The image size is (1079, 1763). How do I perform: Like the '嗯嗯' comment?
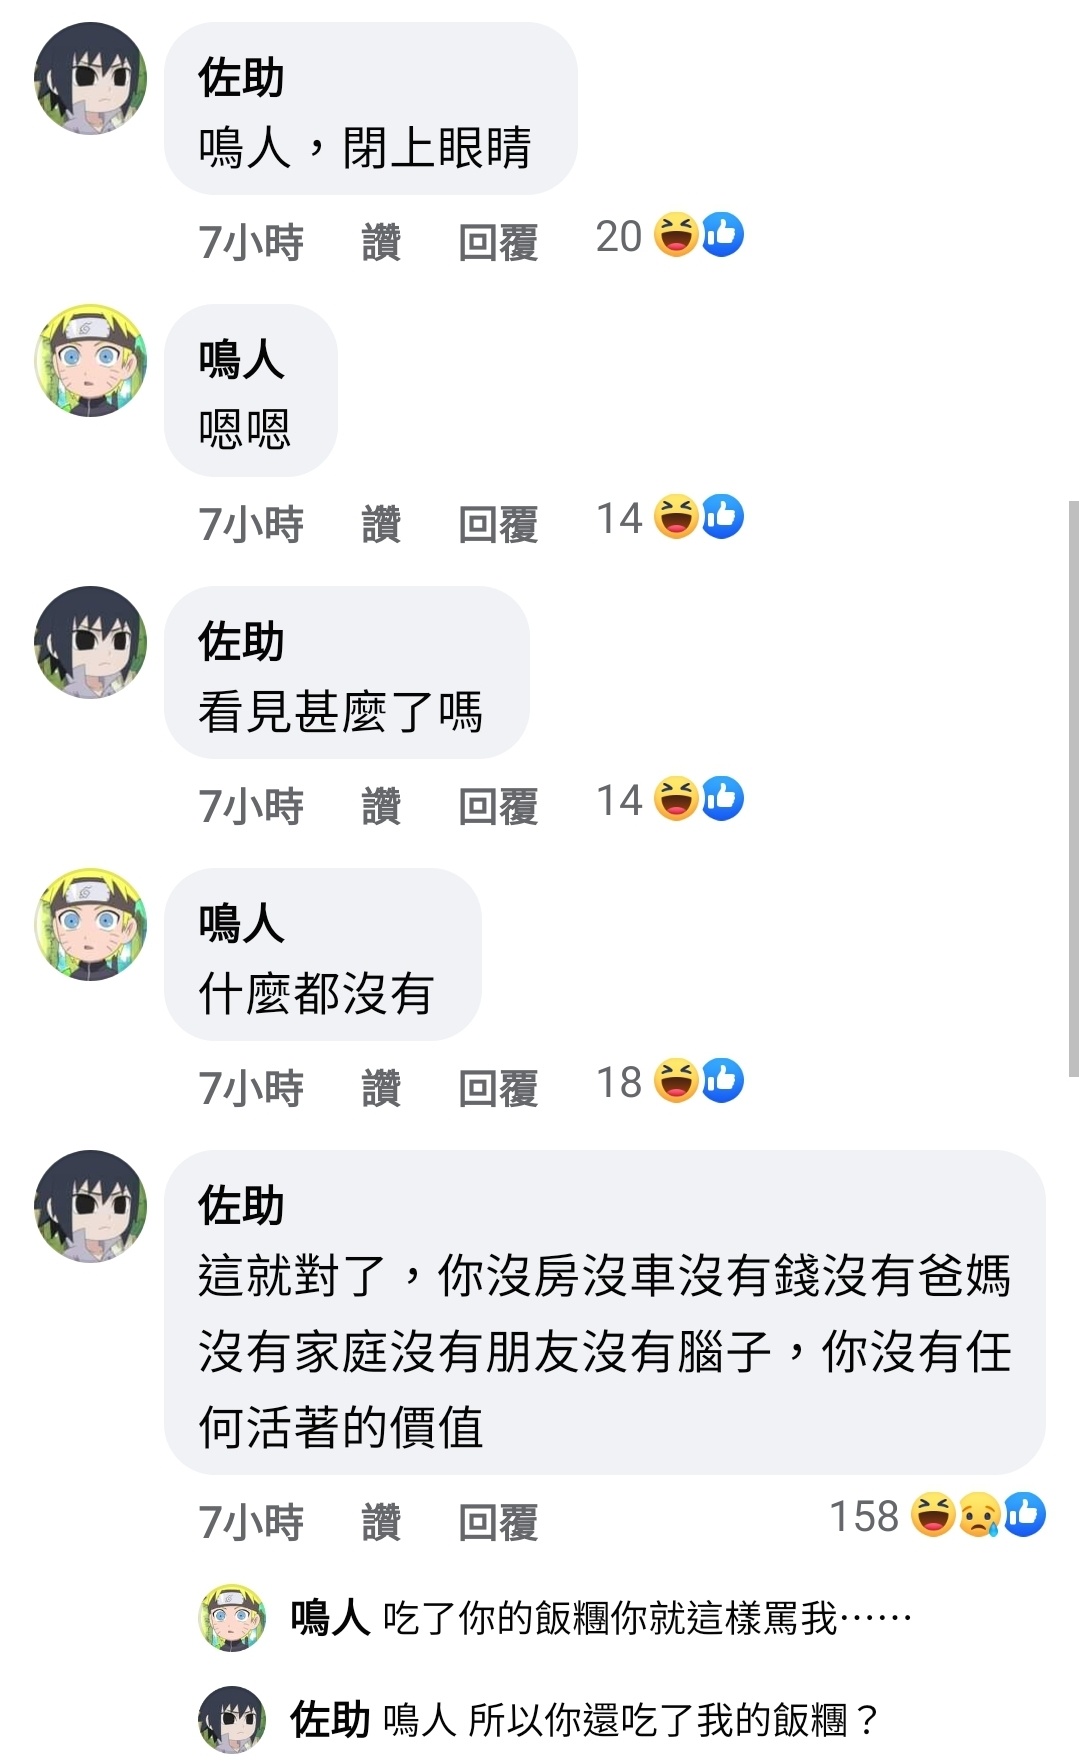coord(381,524)
